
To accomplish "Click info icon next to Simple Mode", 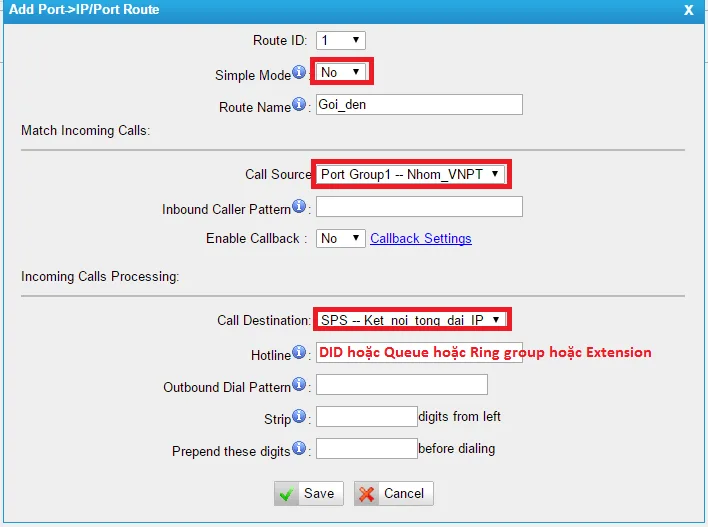I will 299,74.
